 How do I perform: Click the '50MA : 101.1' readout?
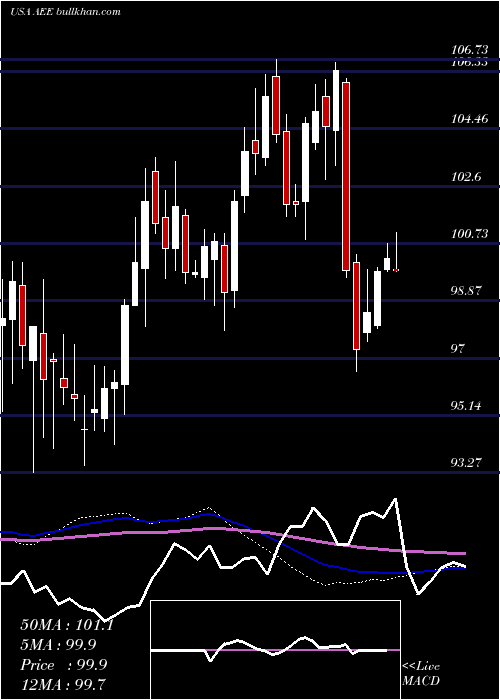67,625
